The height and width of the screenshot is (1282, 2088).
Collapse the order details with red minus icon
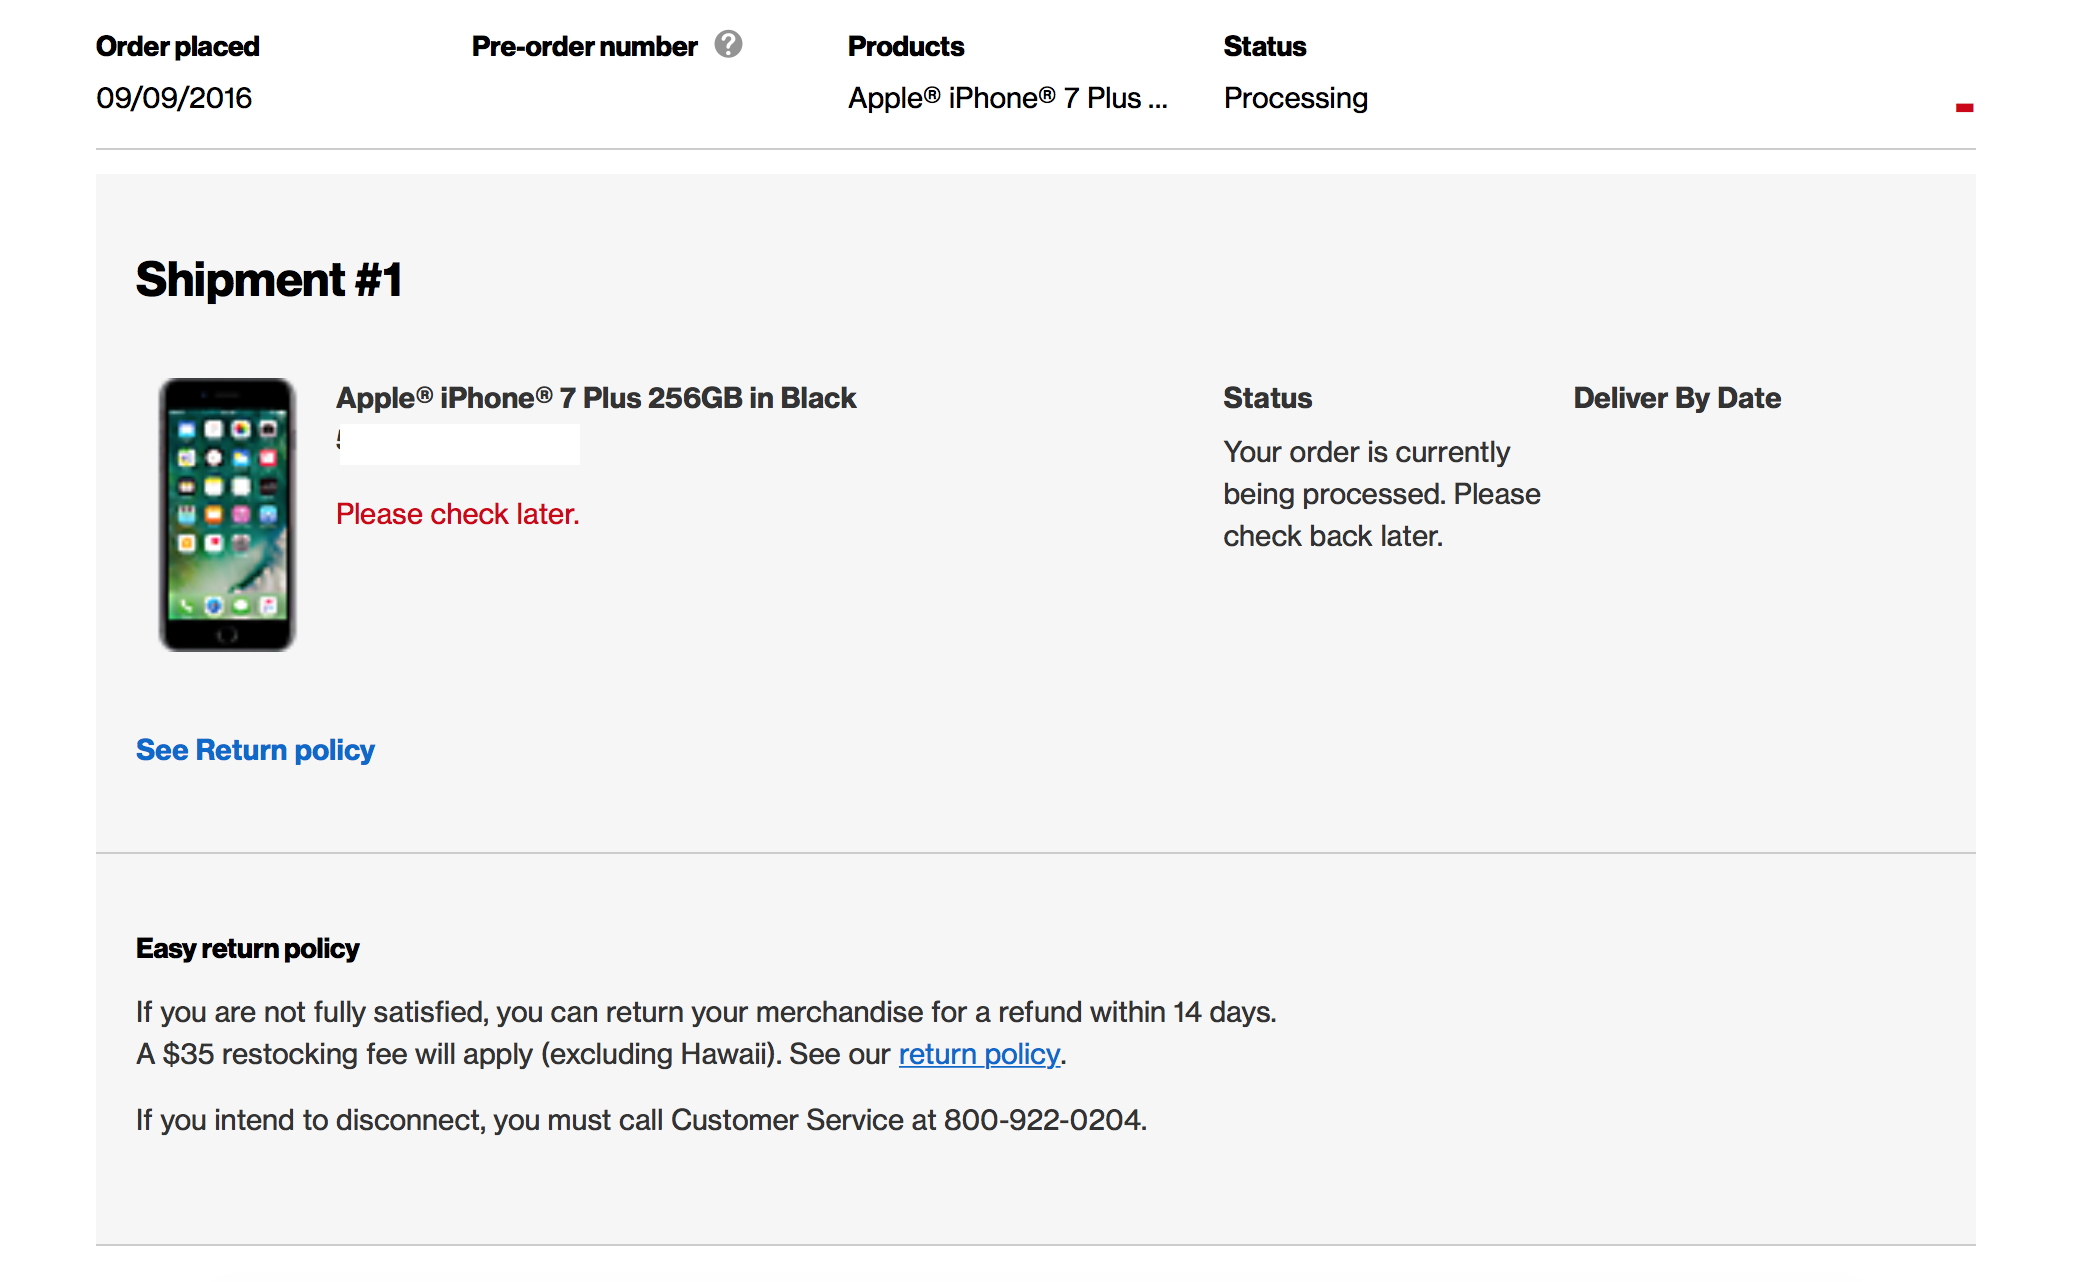1964,107
